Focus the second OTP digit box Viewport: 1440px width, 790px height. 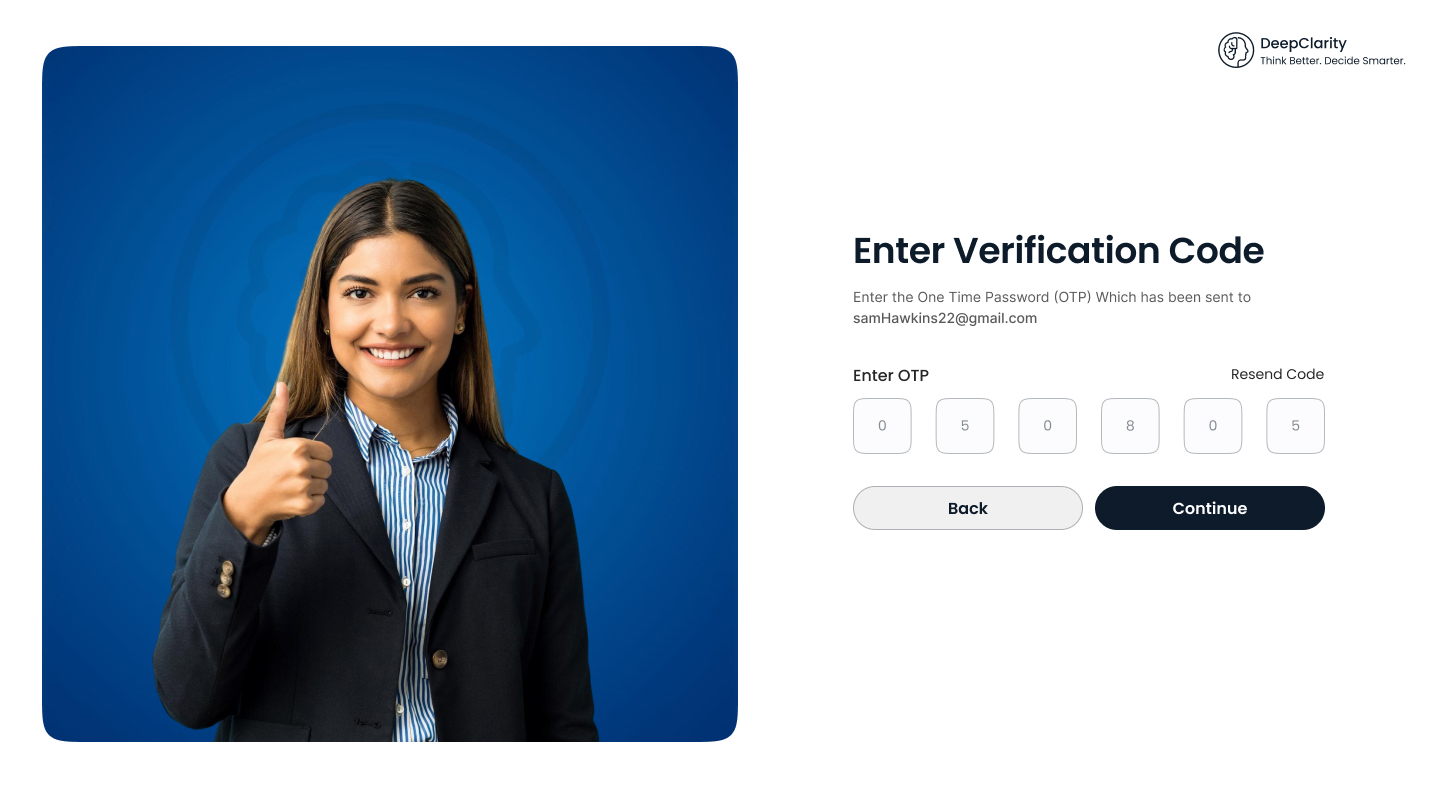(965, 426)
